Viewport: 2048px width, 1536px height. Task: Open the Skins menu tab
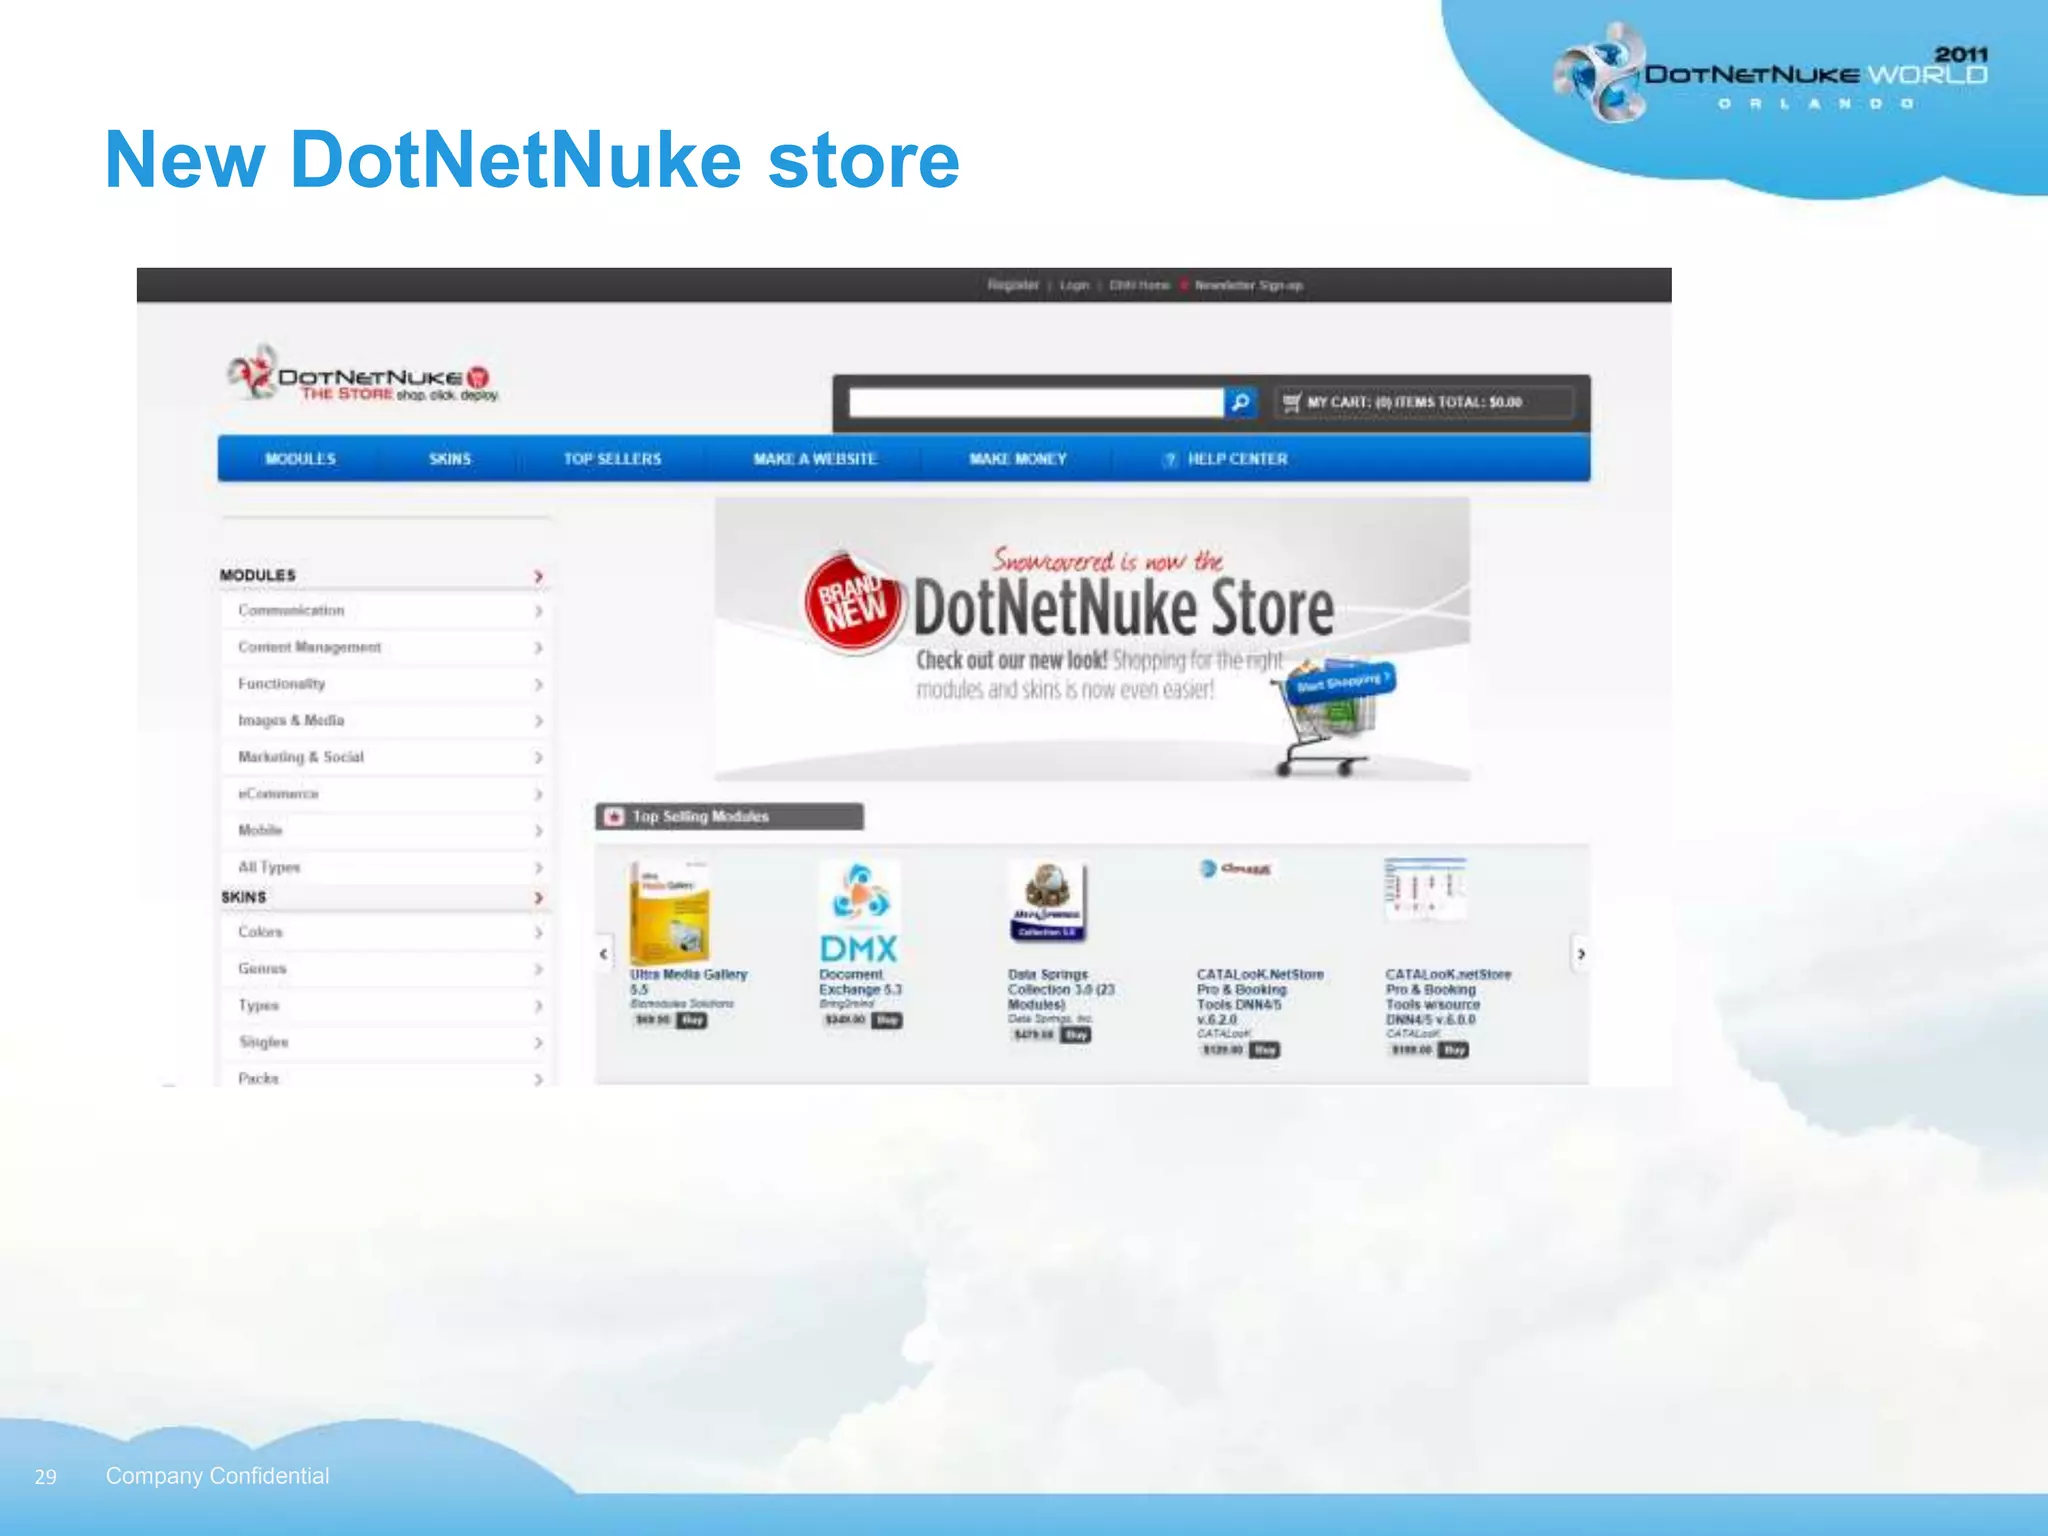click(x=450, y=459)
